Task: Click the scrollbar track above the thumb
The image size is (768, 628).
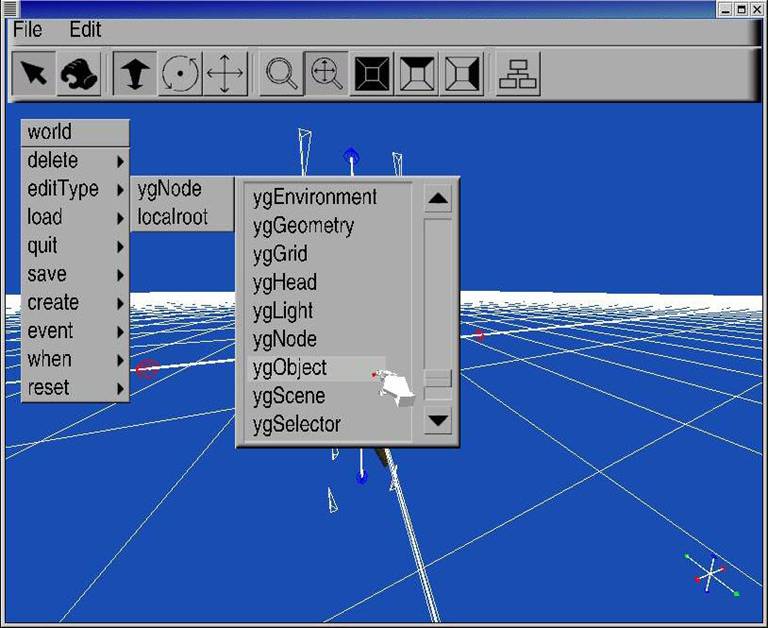Action: (x=437, y=294)
